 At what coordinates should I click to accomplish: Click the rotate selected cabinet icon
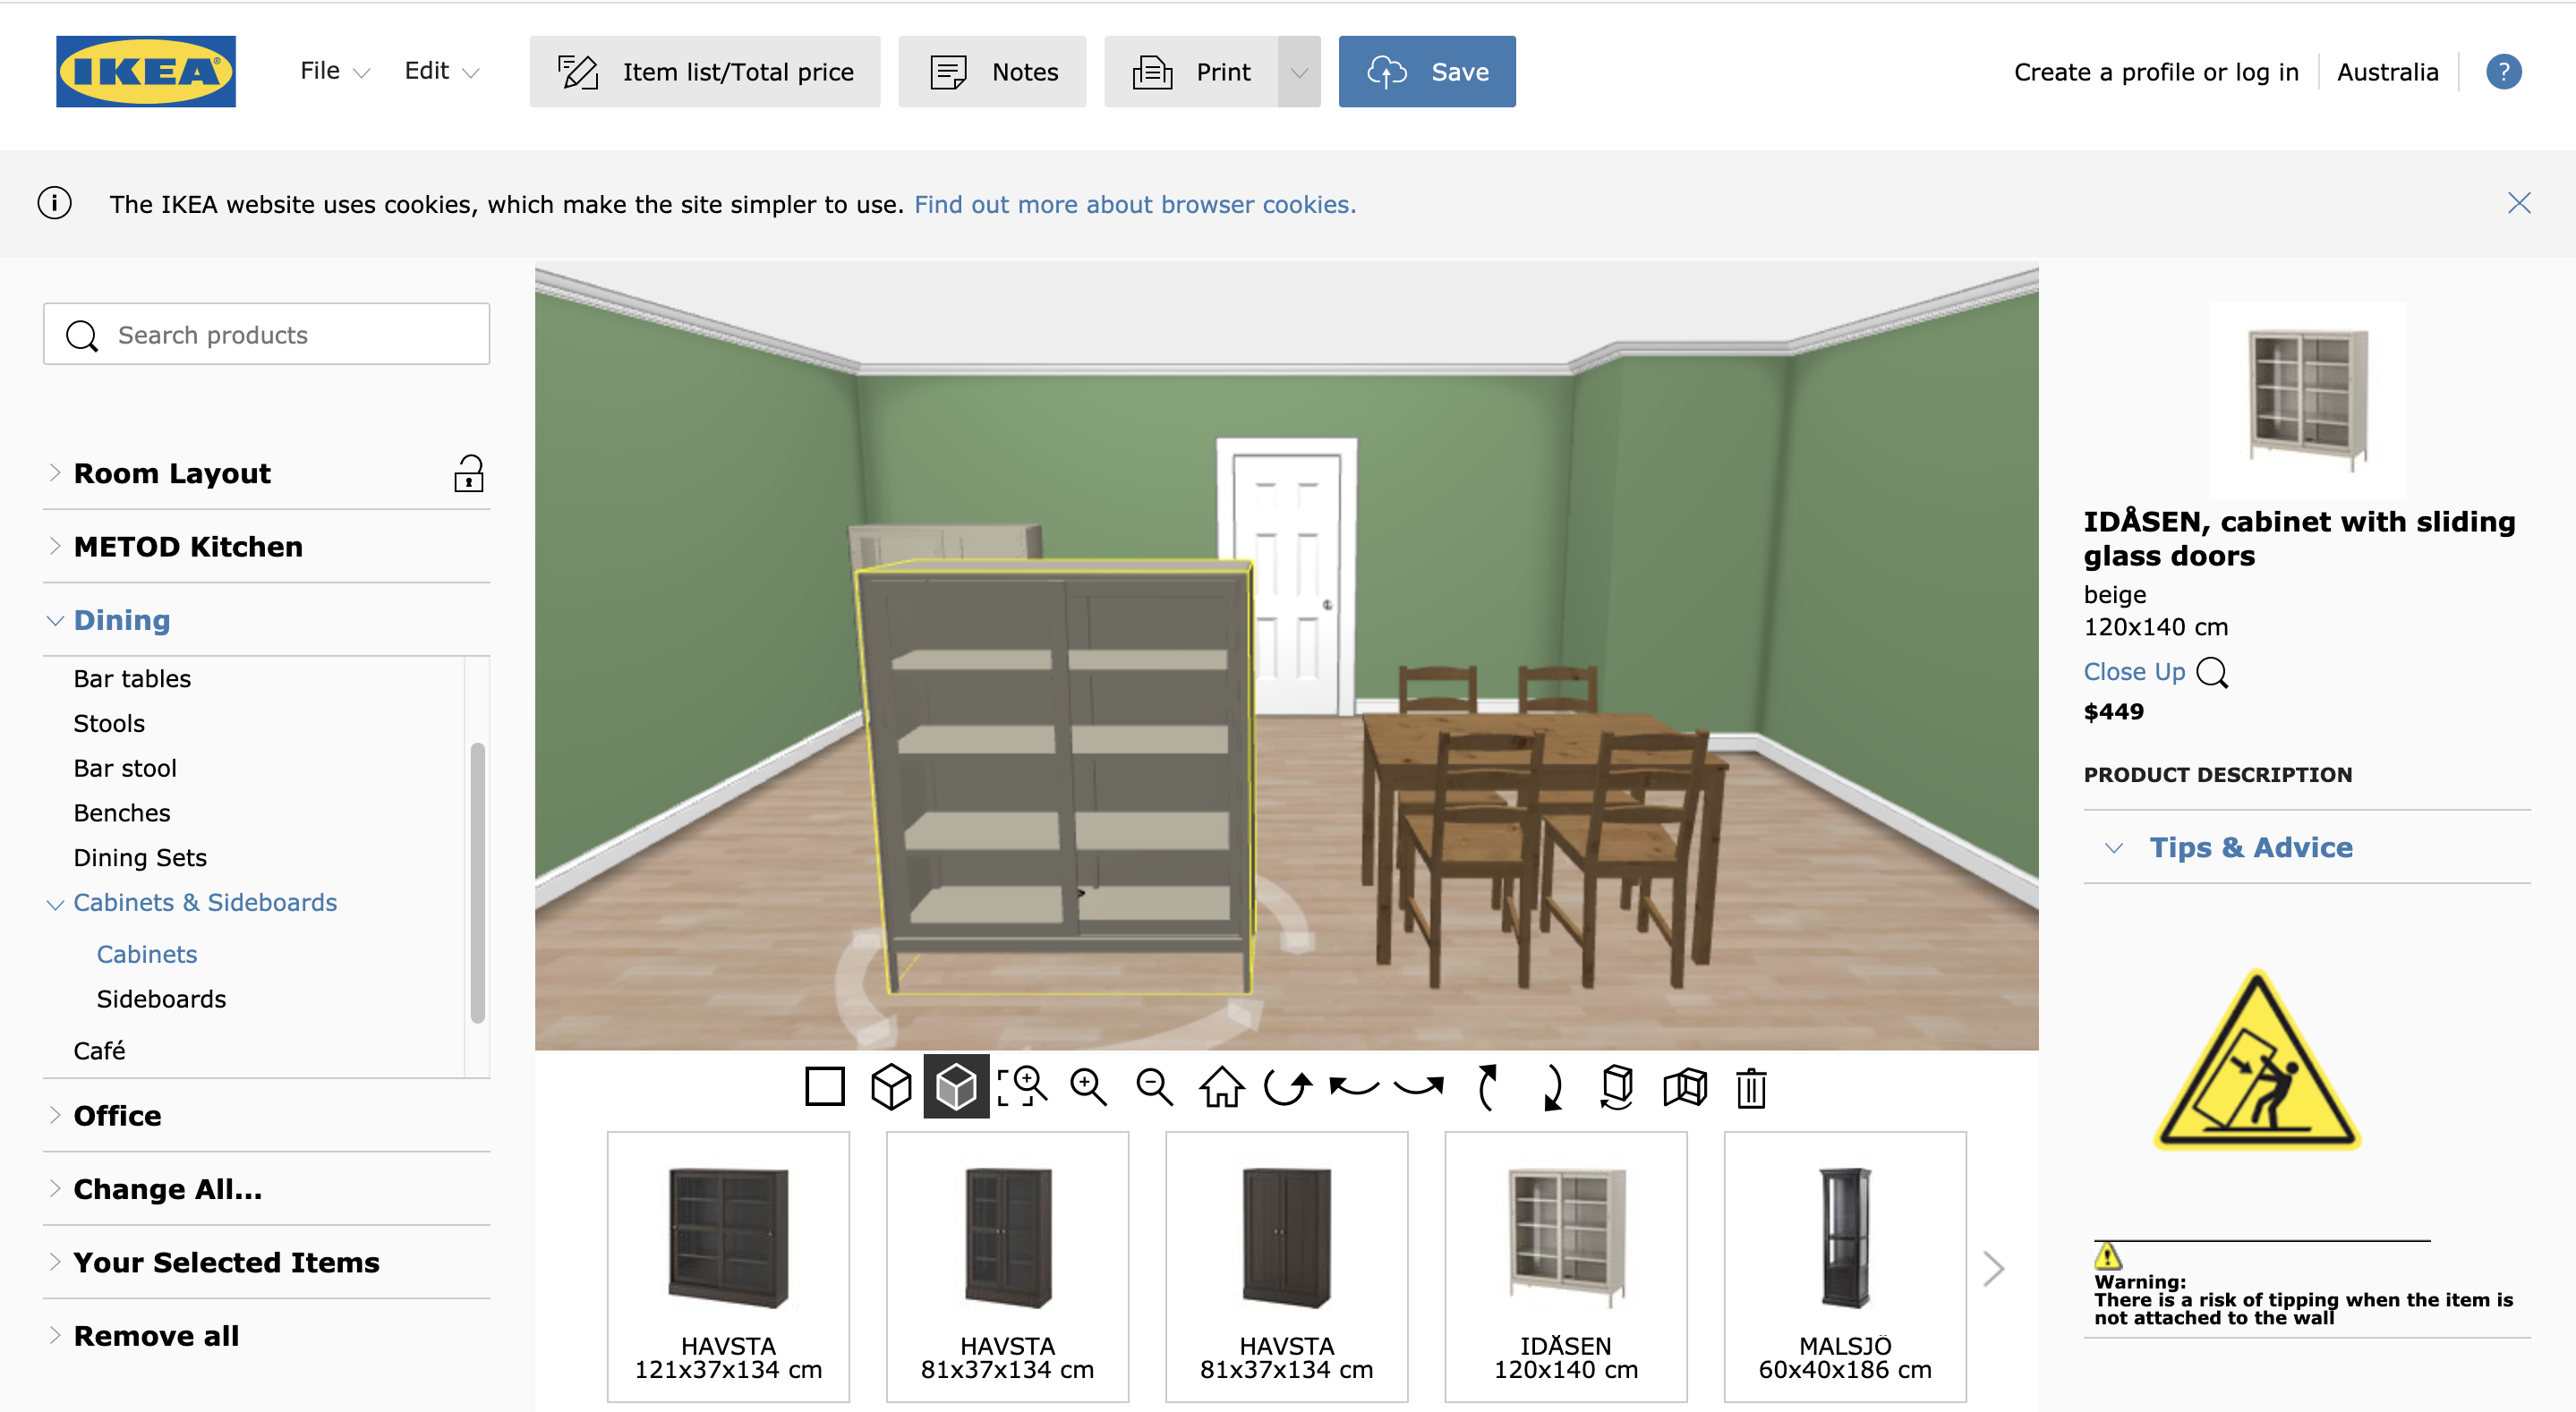tap(1617, 1087)
